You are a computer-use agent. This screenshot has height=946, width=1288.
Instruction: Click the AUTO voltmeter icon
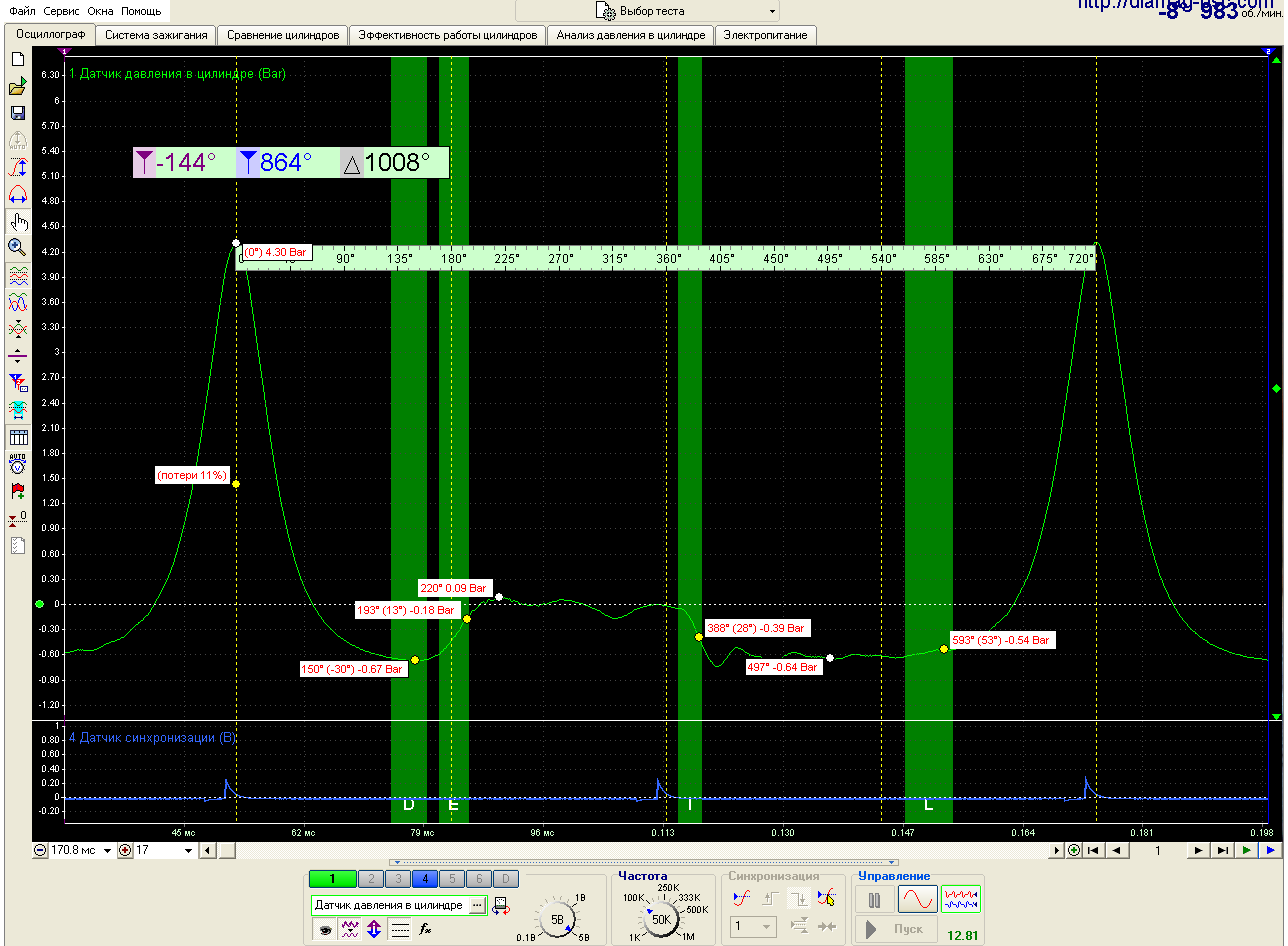click(x=17, y=464)
